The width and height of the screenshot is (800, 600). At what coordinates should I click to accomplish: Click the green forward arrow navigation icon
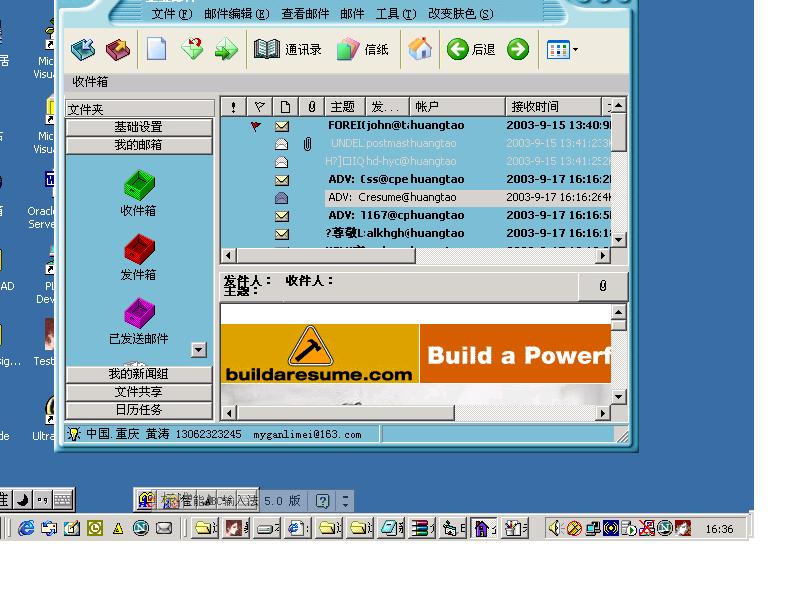pyautogui.click(x=517, y=48)
